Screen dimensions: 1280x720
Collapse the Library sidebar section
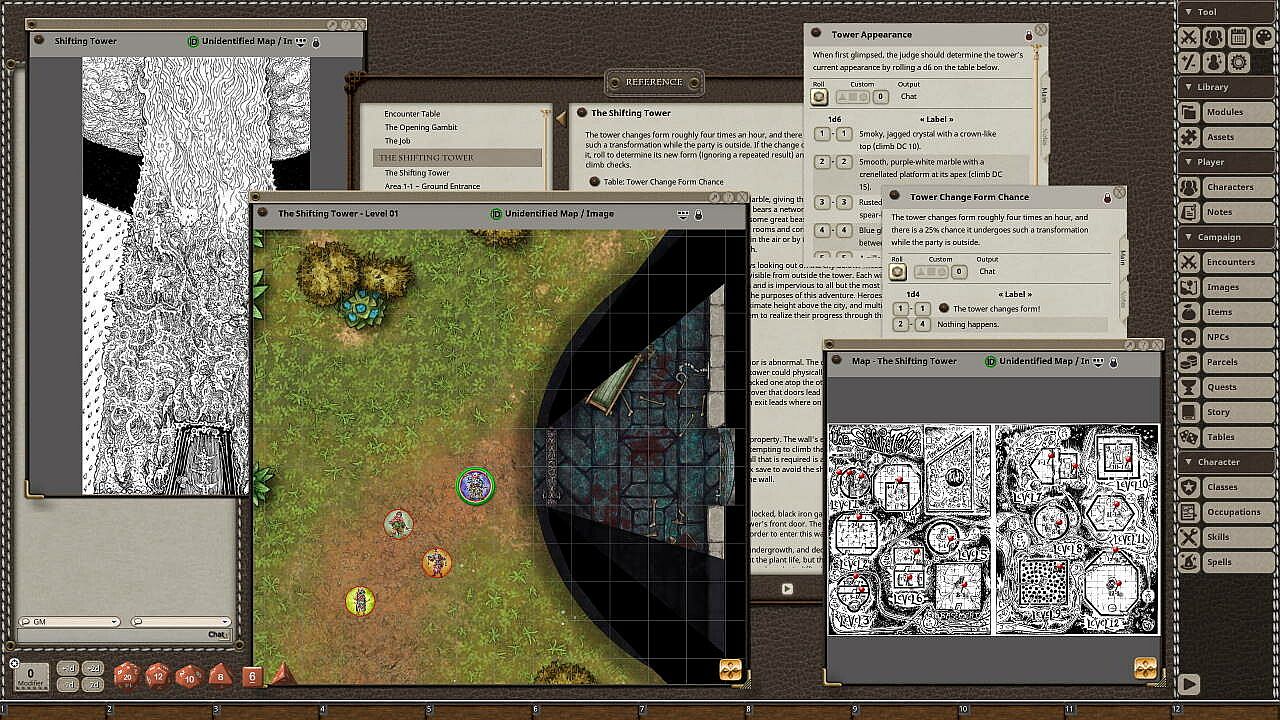(x=1227, y=87)
